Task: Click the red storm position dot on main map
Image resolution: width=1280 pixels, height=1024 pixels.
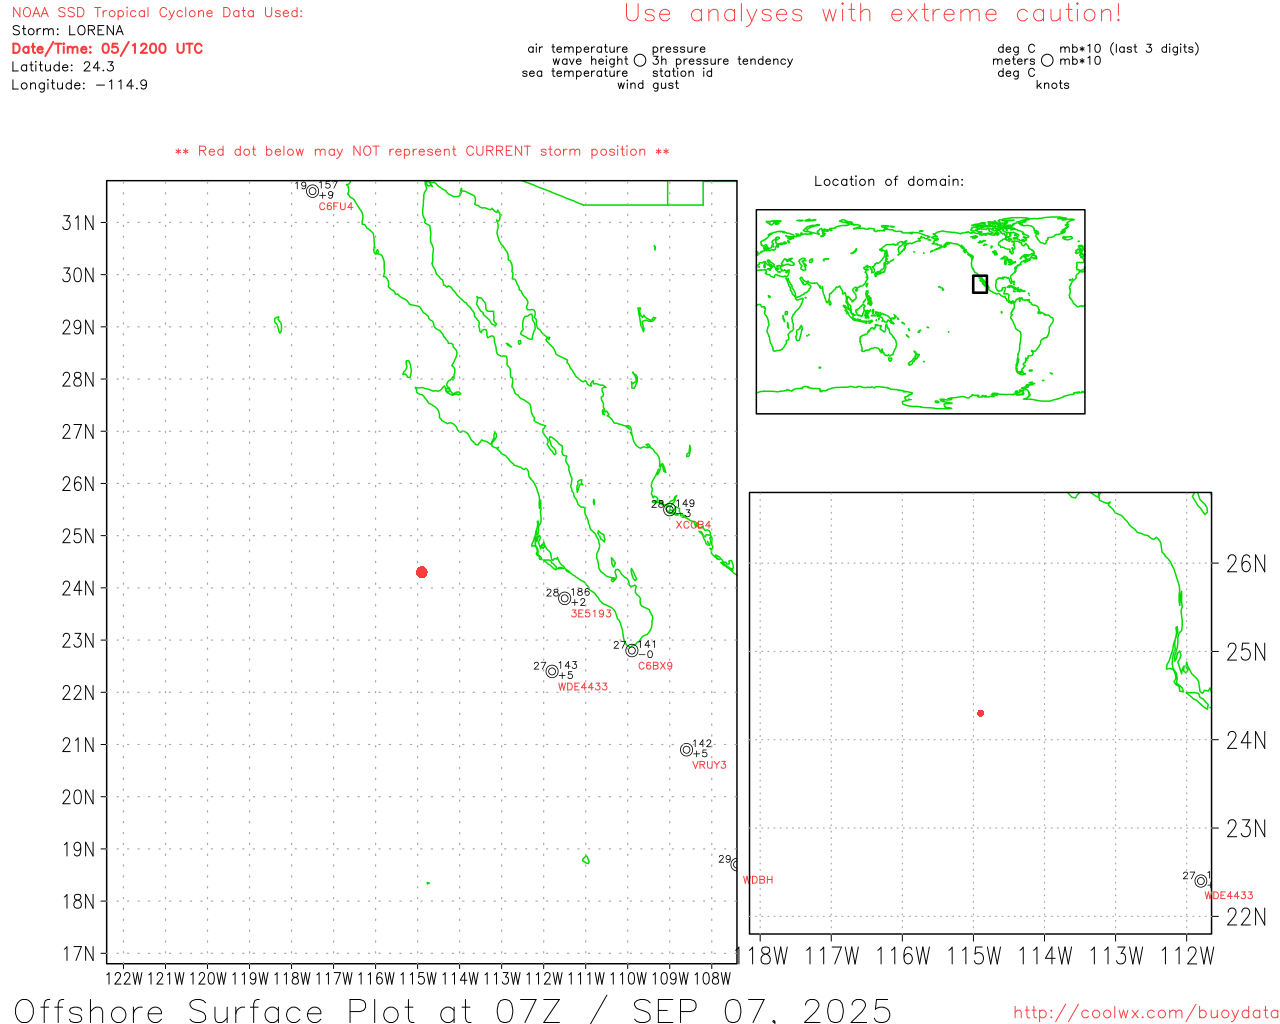Action: pos(422,572)
